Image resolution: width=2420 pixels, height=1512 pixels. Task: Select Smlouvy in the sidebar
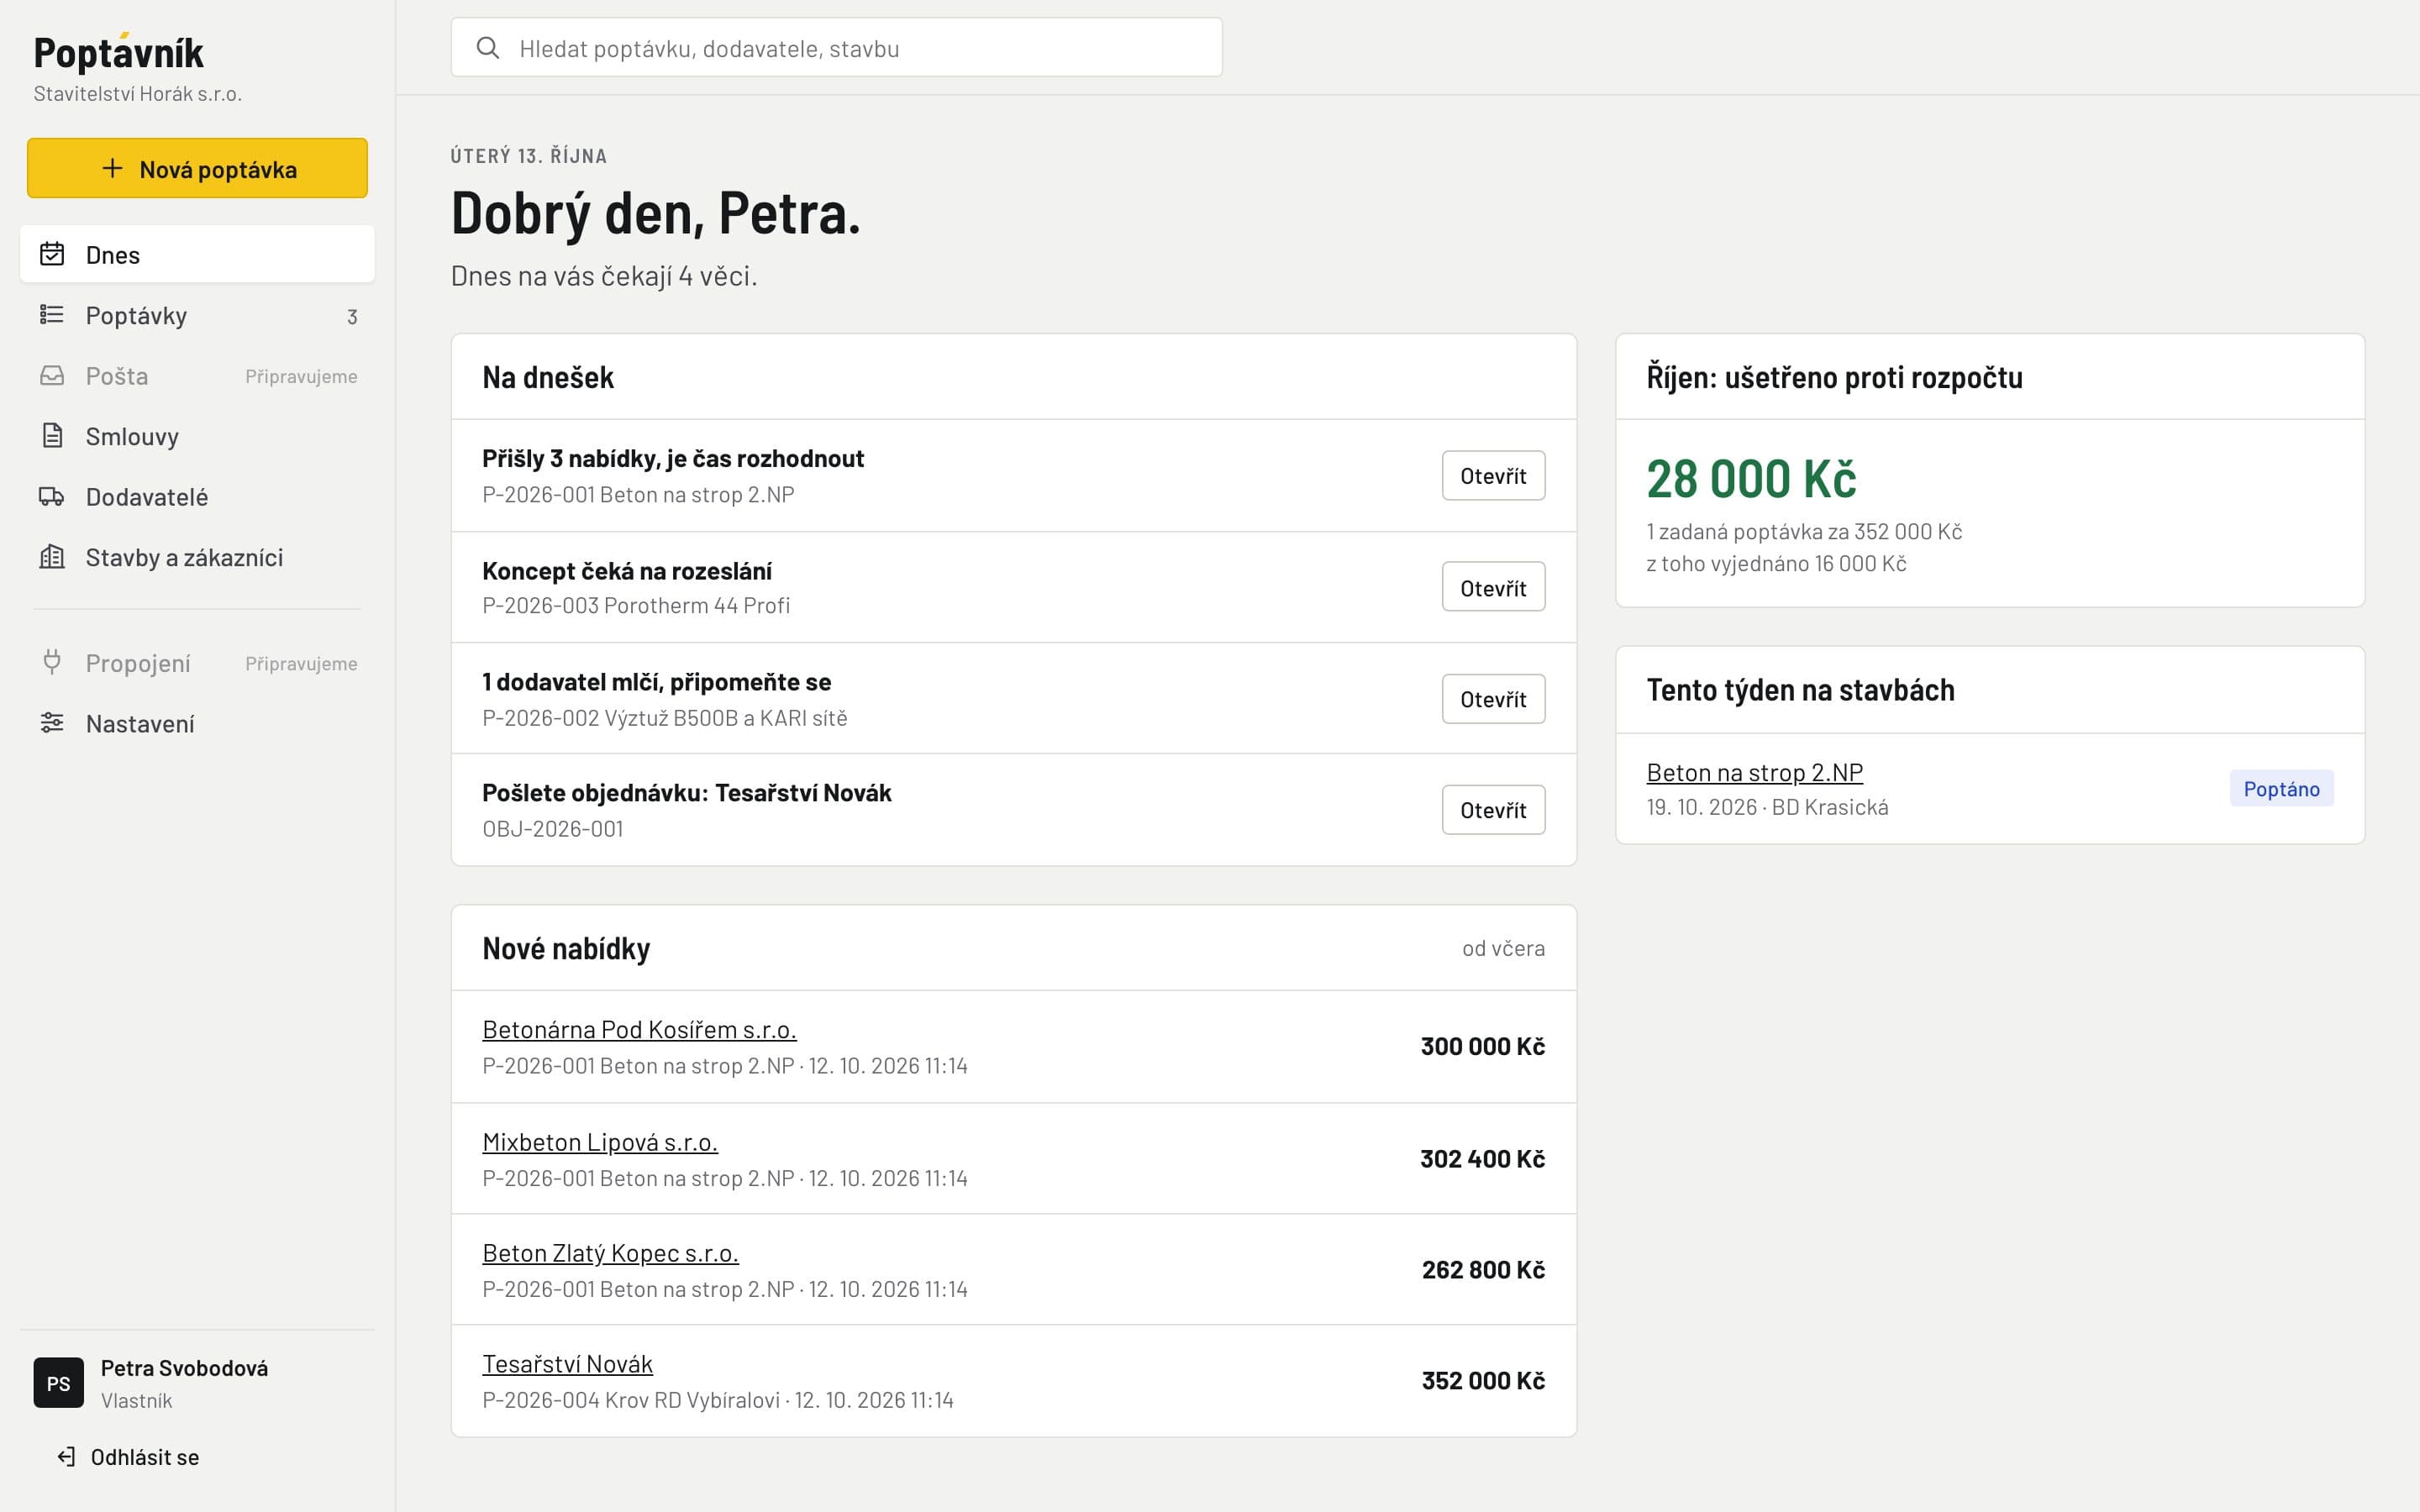coord(197,436)
